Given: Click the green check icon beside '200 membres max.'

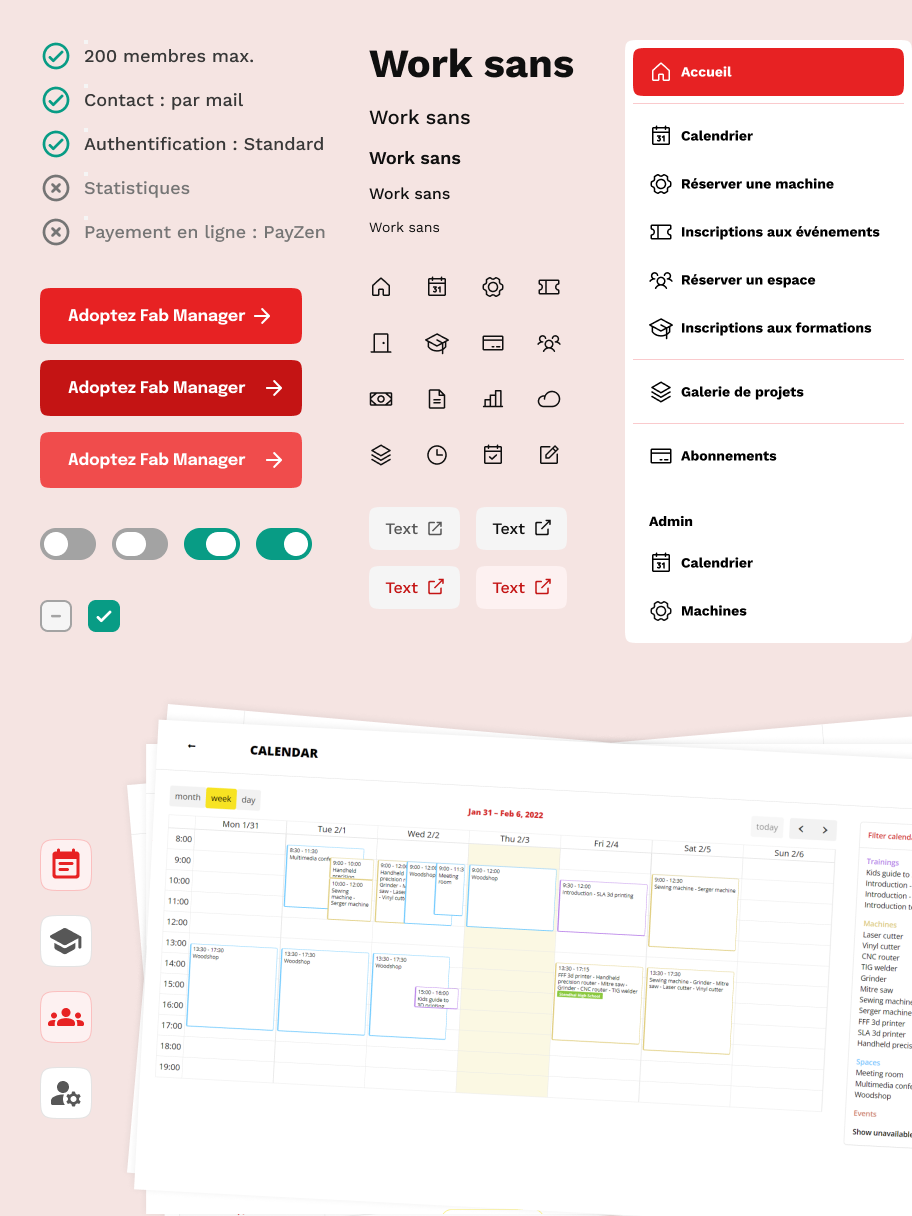Looking at the screenshot, I should 56,56.
